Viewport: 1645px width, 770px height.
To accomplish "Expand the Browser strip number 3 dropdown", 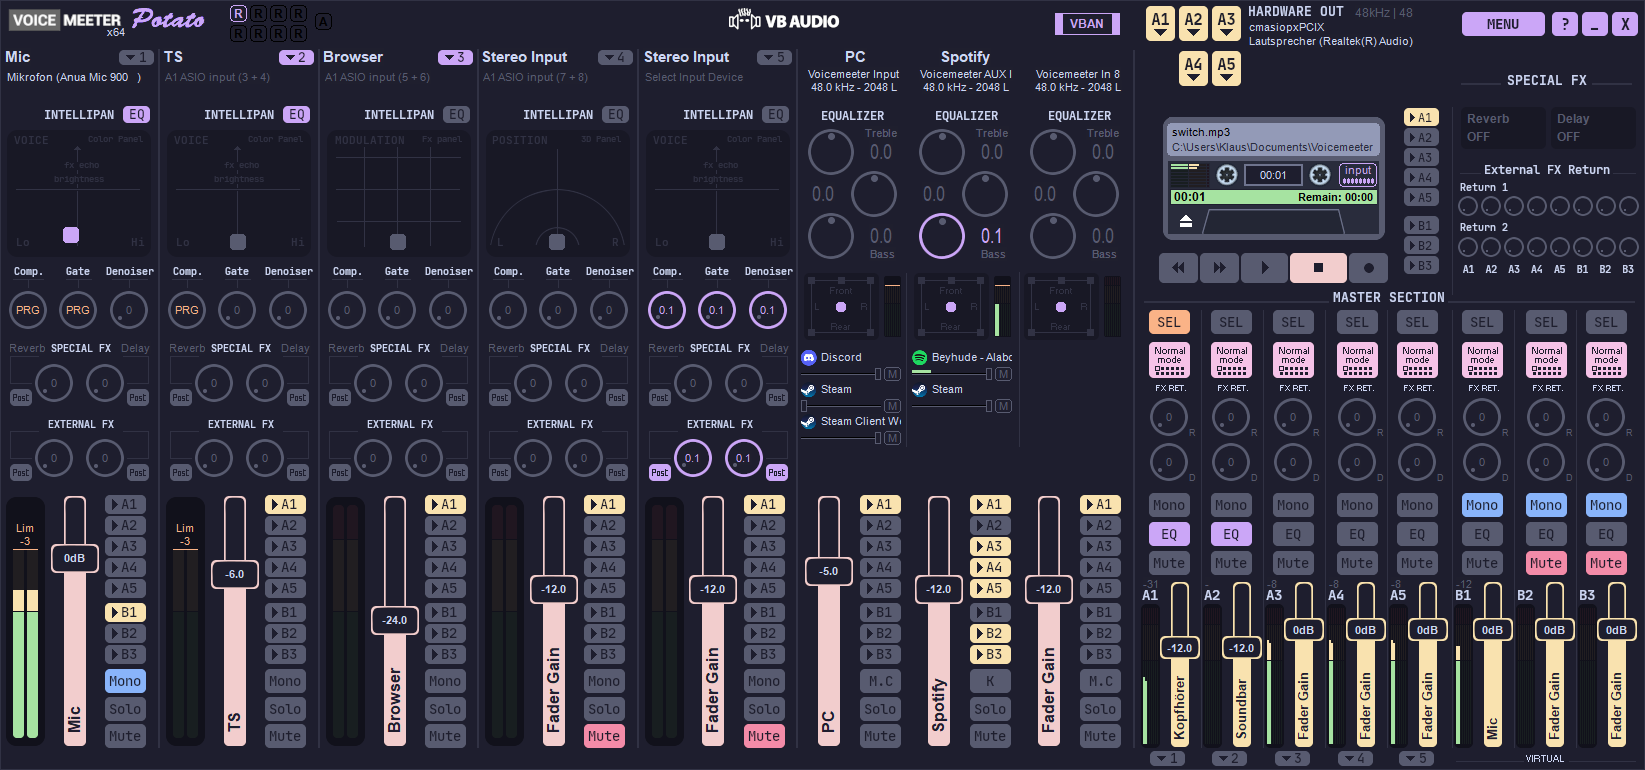I will [455, 57].
